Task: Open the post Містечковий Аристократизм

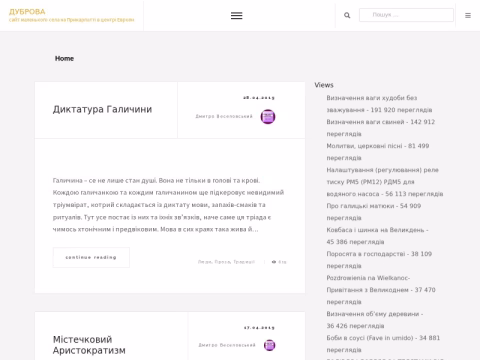Action: (x=89, y=345)
